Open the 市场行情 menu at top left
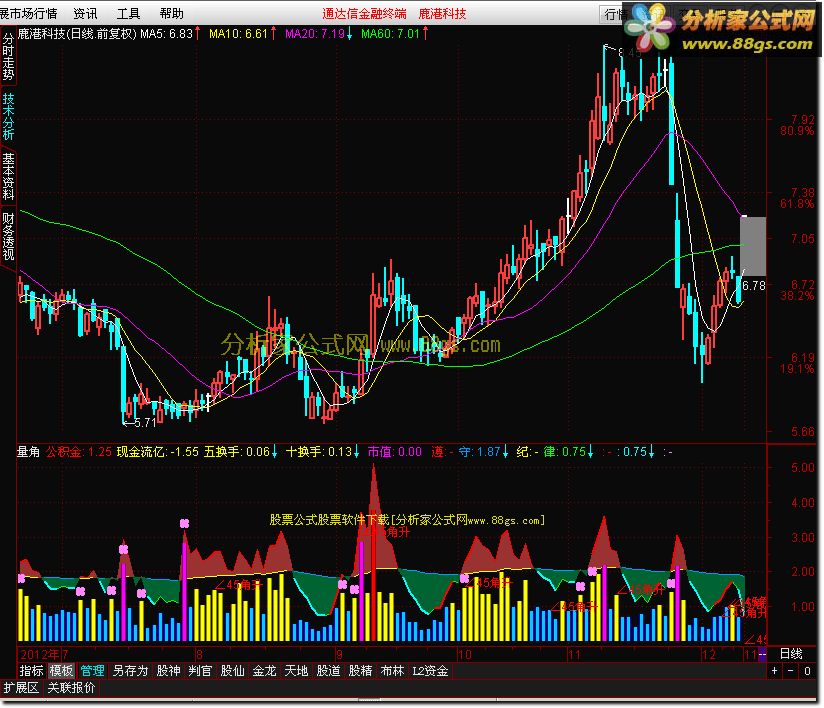This screenshot has width=824, height=708. point(28,13)
